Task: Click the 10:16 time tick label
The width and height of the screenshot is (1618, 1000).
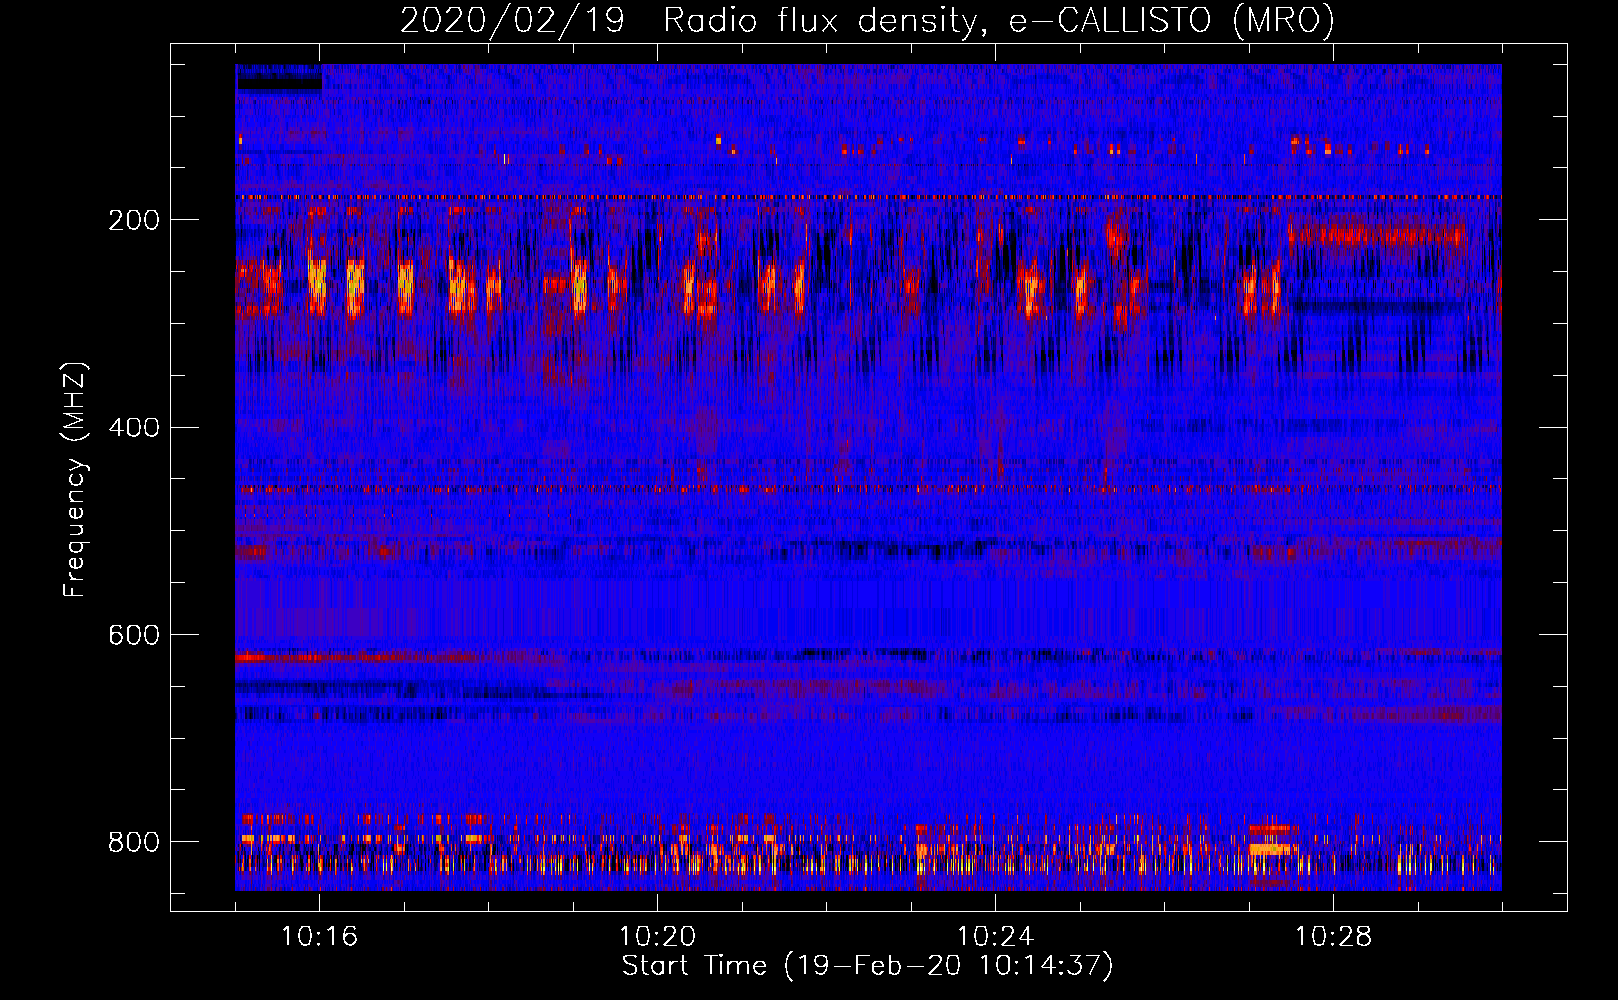Action: pyautogui.click(x=319, y=937)
